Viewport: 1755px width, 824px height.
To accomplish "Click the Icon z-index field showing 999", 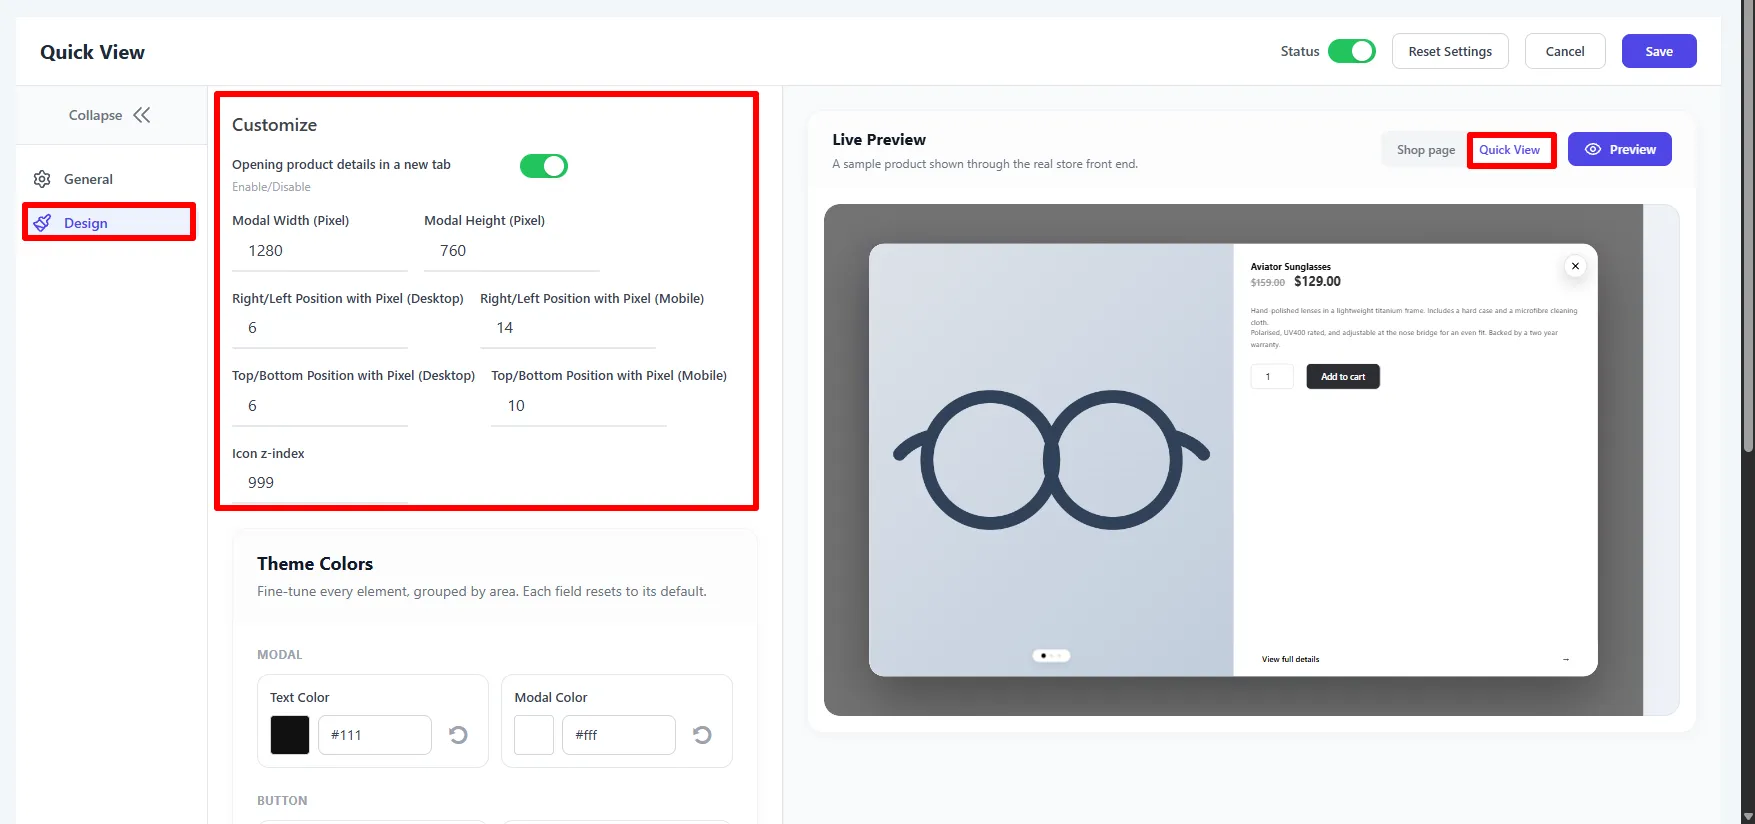I will pyautogui.click(x=320, y=483).
